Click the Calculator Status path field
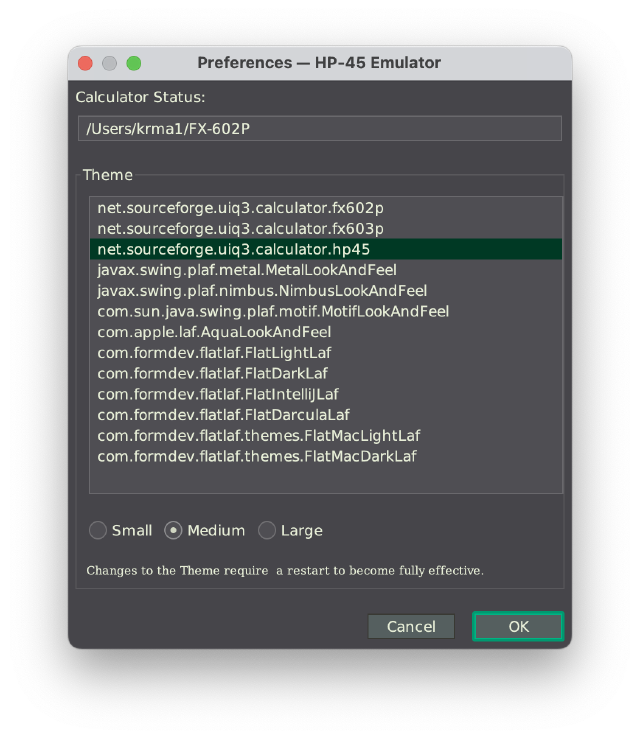Viewport: 640px width, 739px height. 320,128
